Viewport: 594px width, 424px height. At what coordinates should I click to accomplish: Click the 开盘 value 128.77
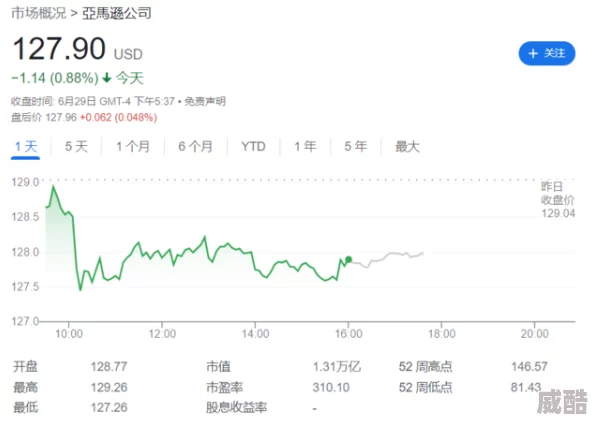click(x=109, y=367)
